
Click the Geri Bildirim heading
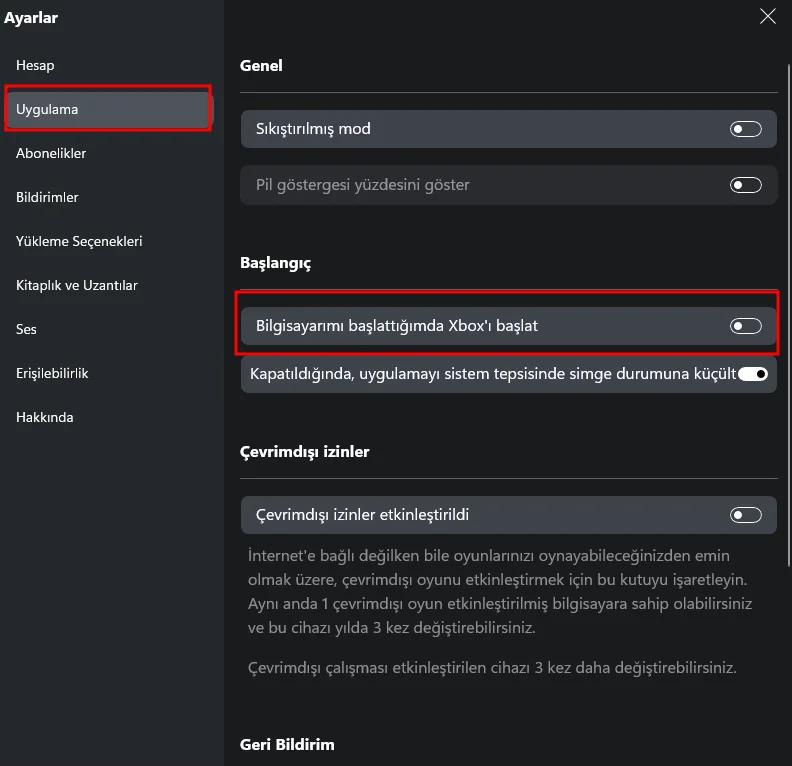(x=287, y=745)
